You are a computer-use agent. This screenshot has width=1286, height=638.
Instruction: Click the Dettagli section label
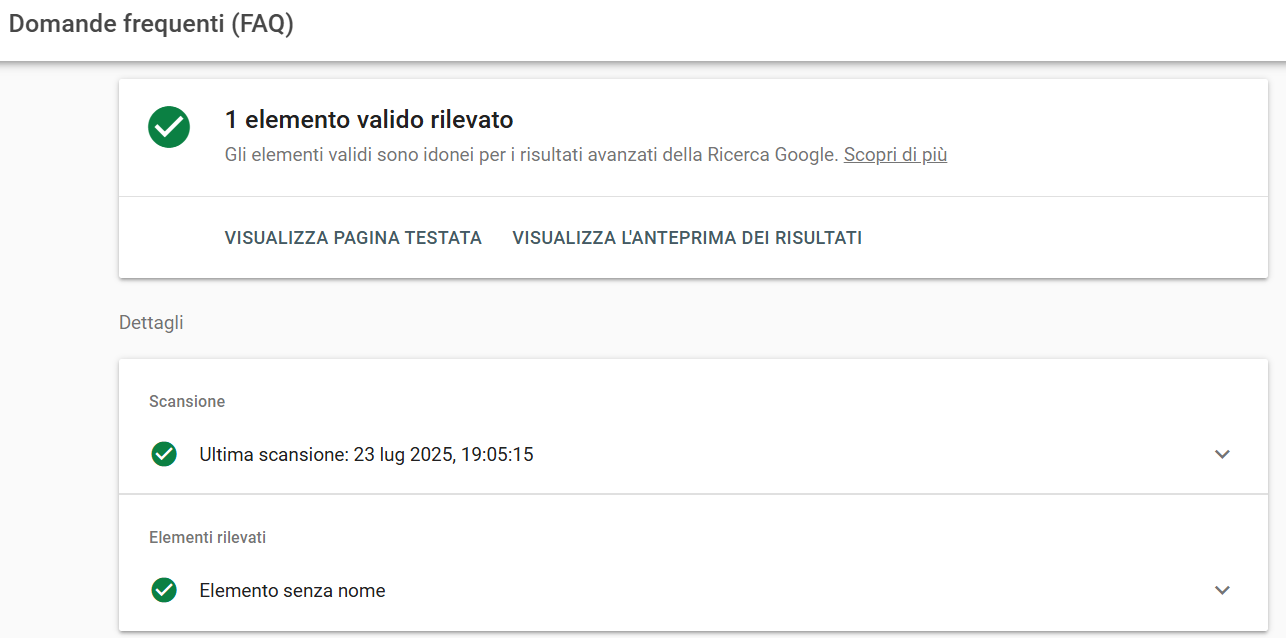[x=151, y=323]
